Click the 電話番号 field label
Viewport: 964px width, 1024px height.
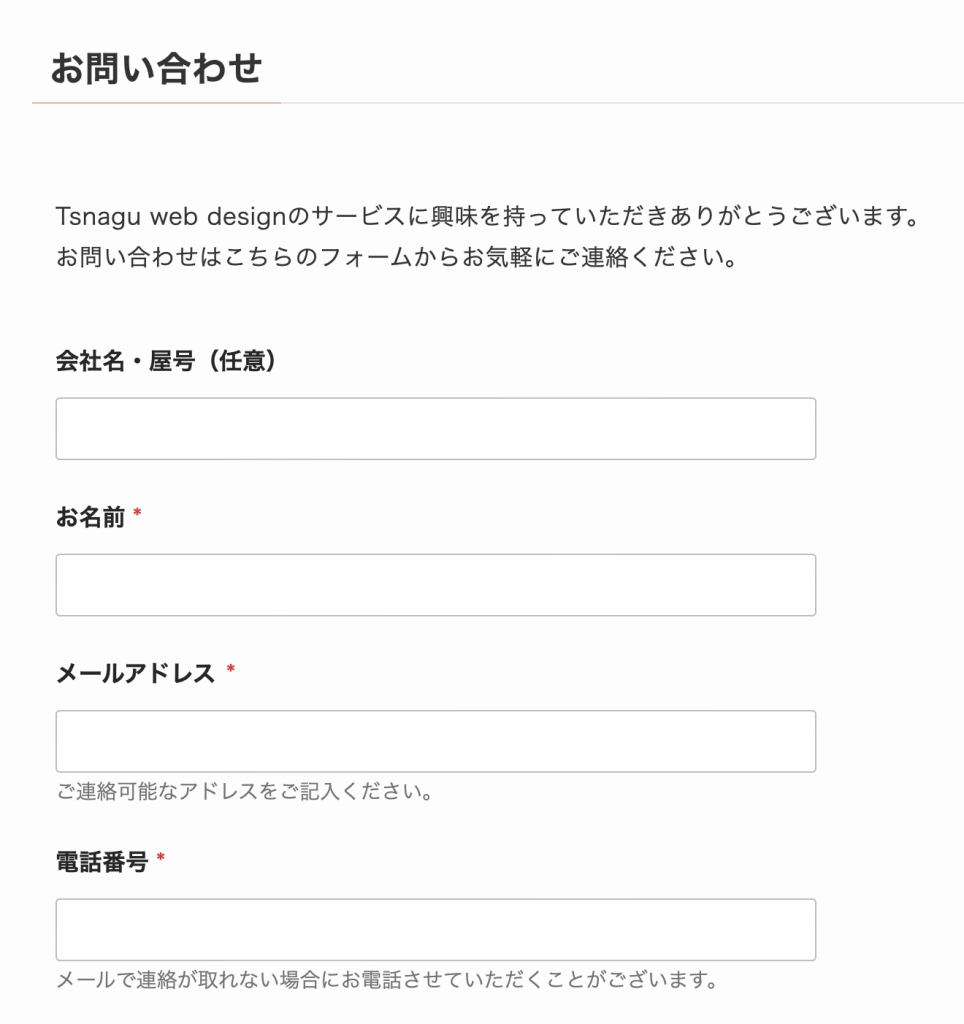[x=102, y=861]
